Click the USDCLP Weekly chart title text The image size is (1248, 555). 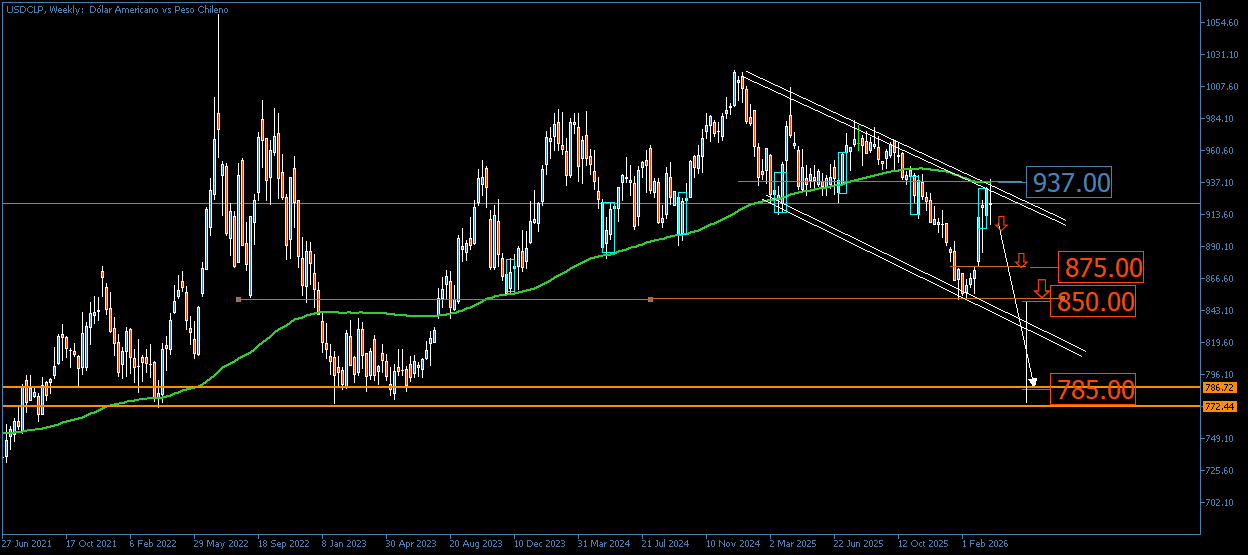click(x=116, y=9)
